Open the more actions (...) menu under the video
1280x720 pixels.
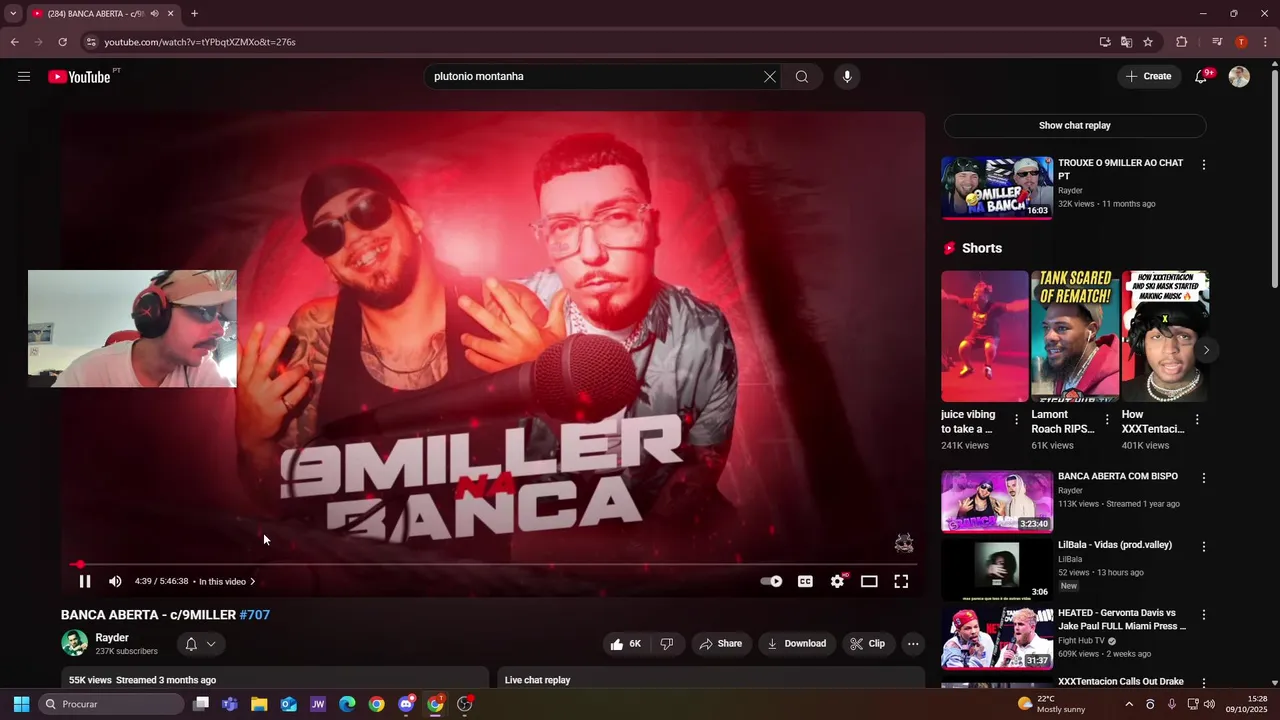(913, 644)
